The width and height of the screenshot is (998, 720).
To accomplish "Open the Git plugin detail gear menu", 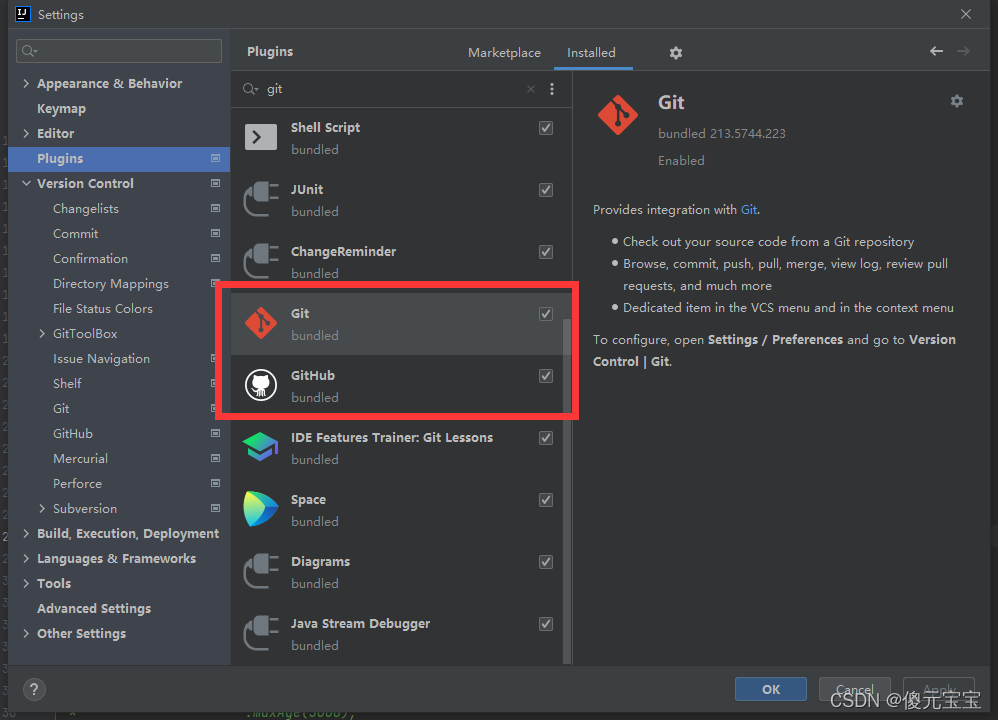I will [x=957, y=101].
